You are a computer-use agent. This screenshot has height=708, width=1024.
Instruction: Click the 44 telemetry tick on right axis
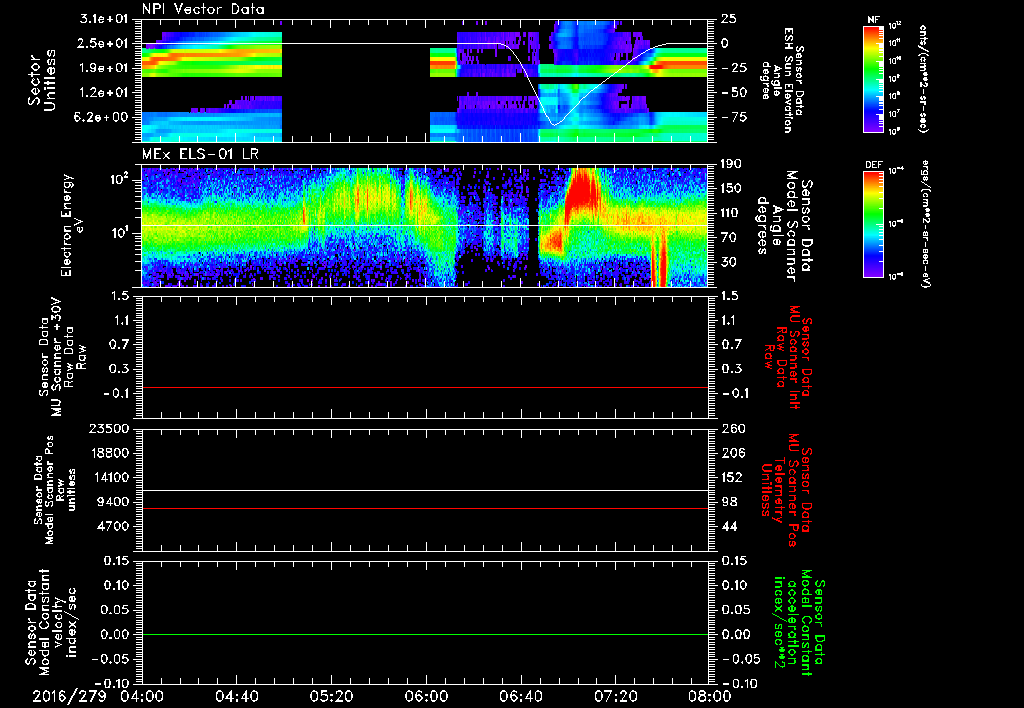(x=729, y=526)
